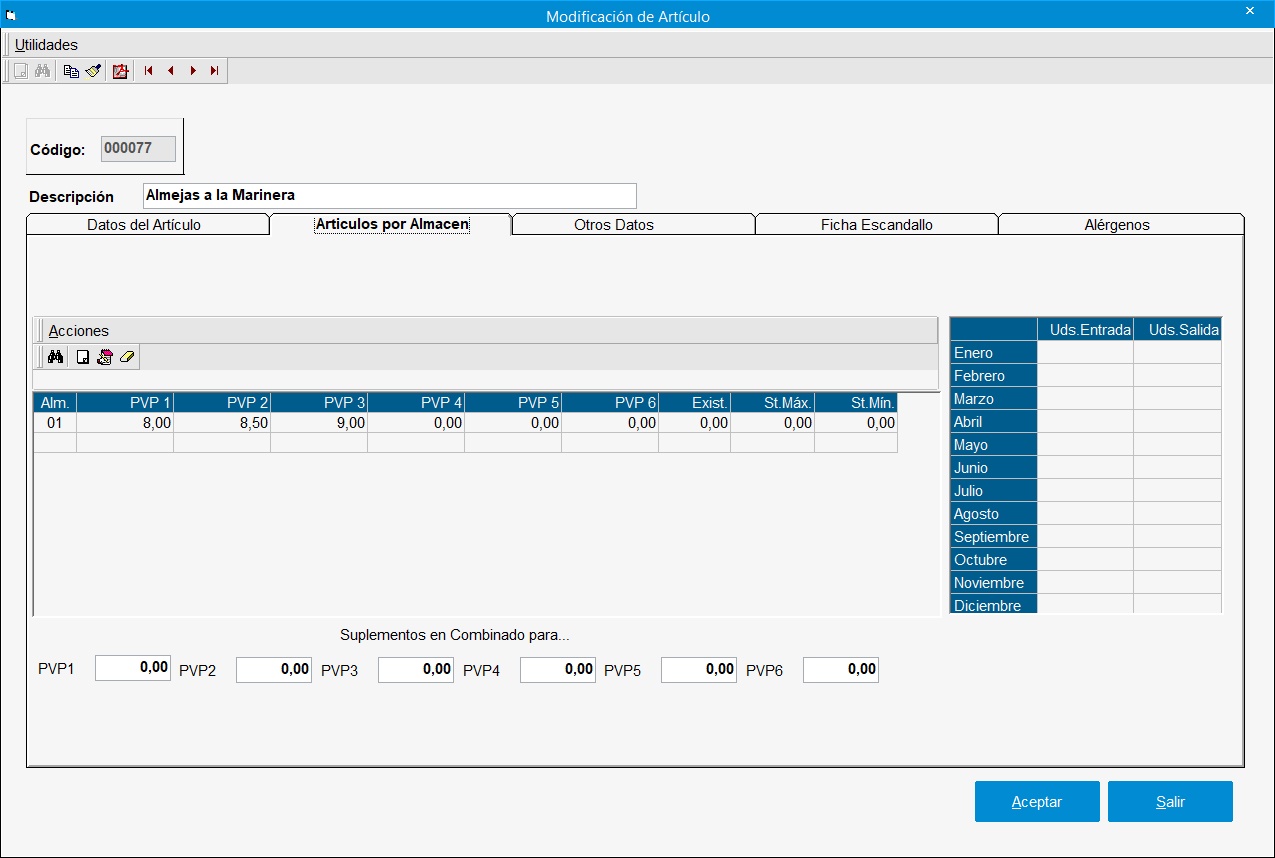Click the Exist. column header
The height and width of the screenshot is (858, 1275).
(x=695, y=402)
